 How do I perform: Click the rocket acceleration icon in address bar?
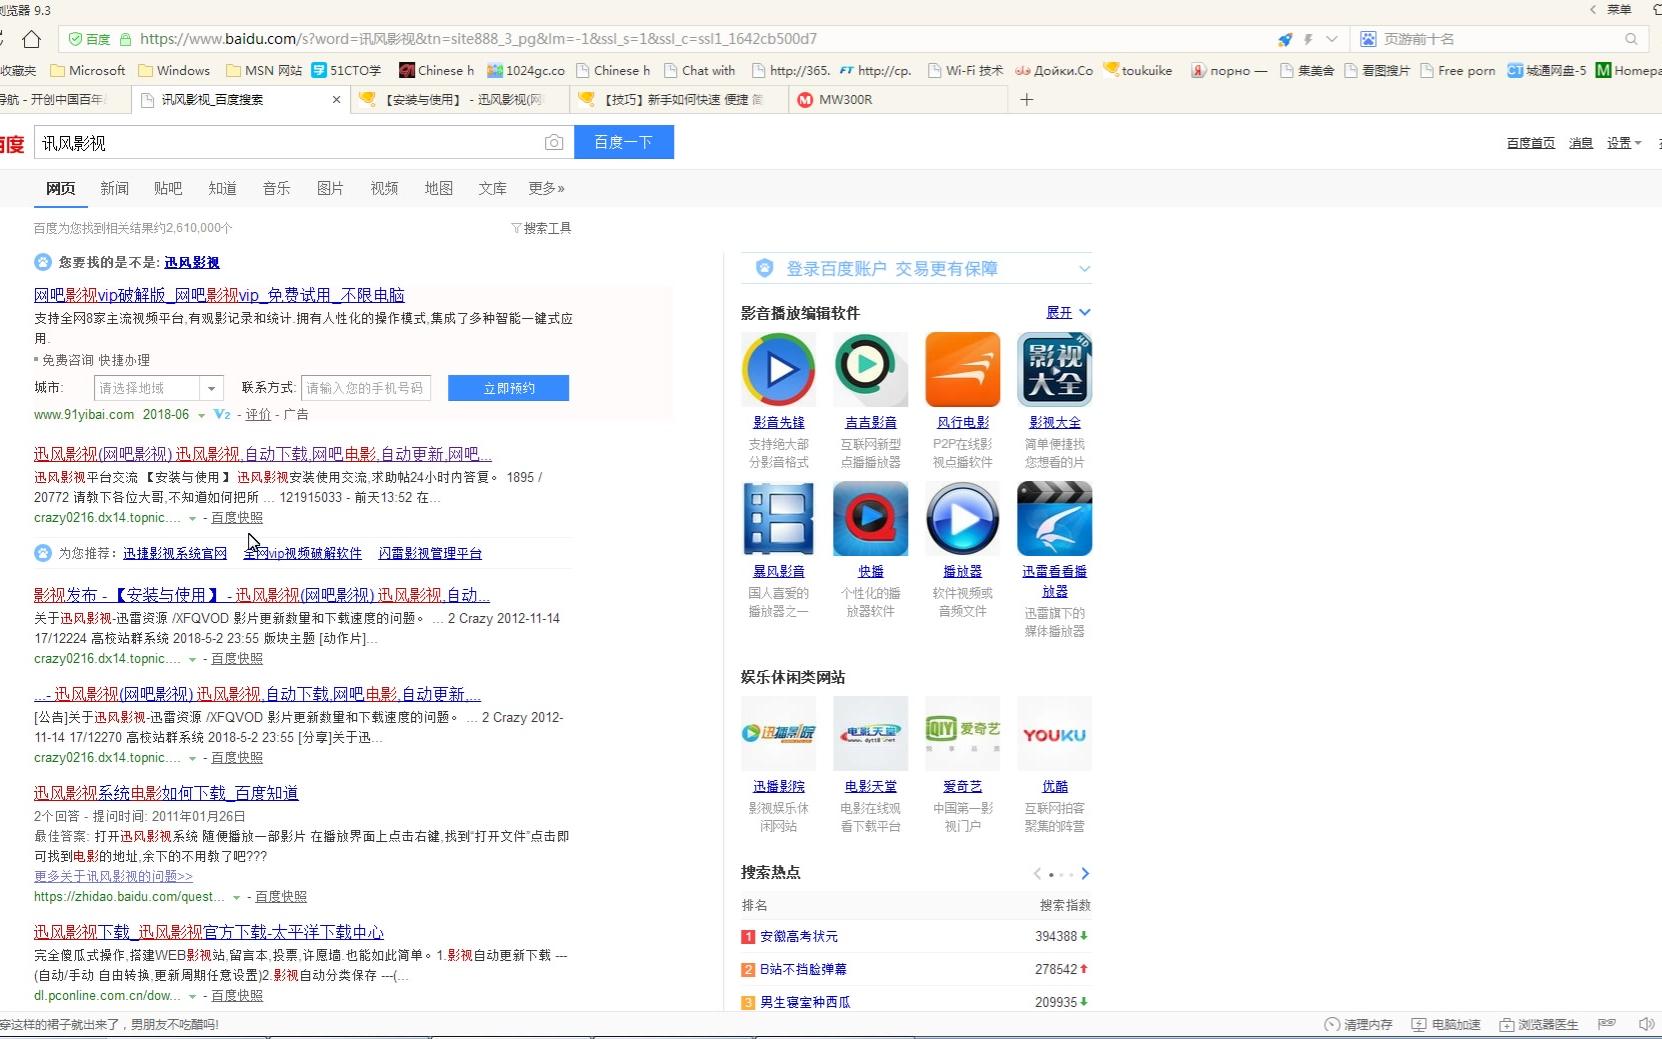pos(1285,39)
